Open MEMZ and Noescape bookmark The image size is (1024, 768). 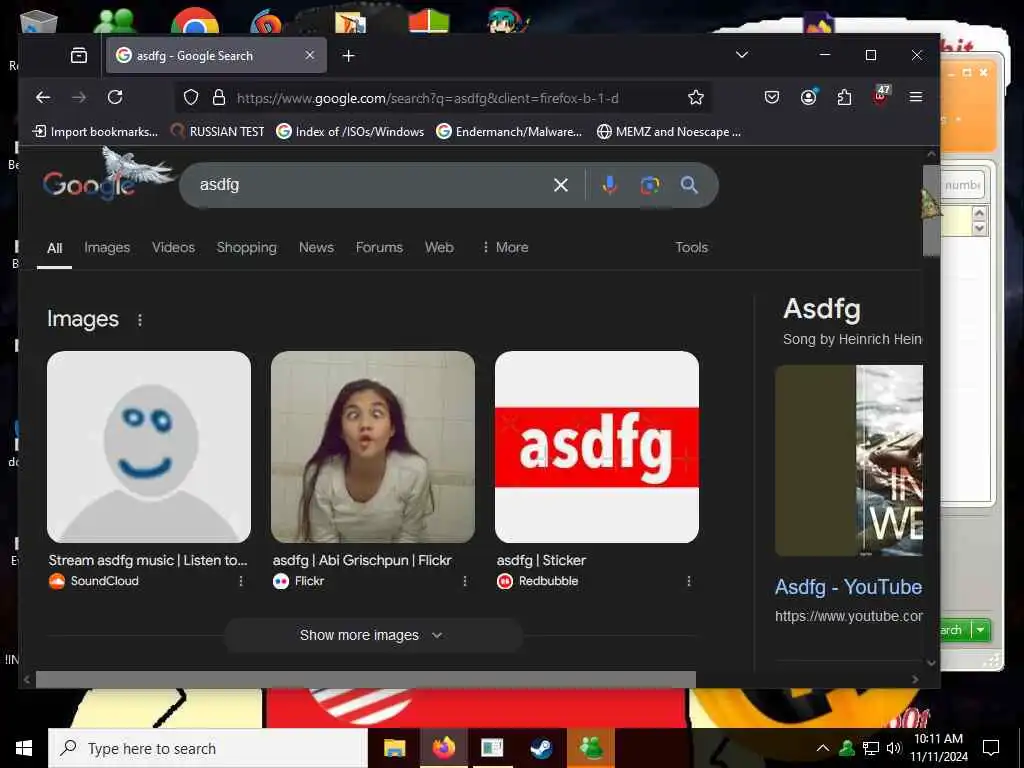(x=669, y=132)
